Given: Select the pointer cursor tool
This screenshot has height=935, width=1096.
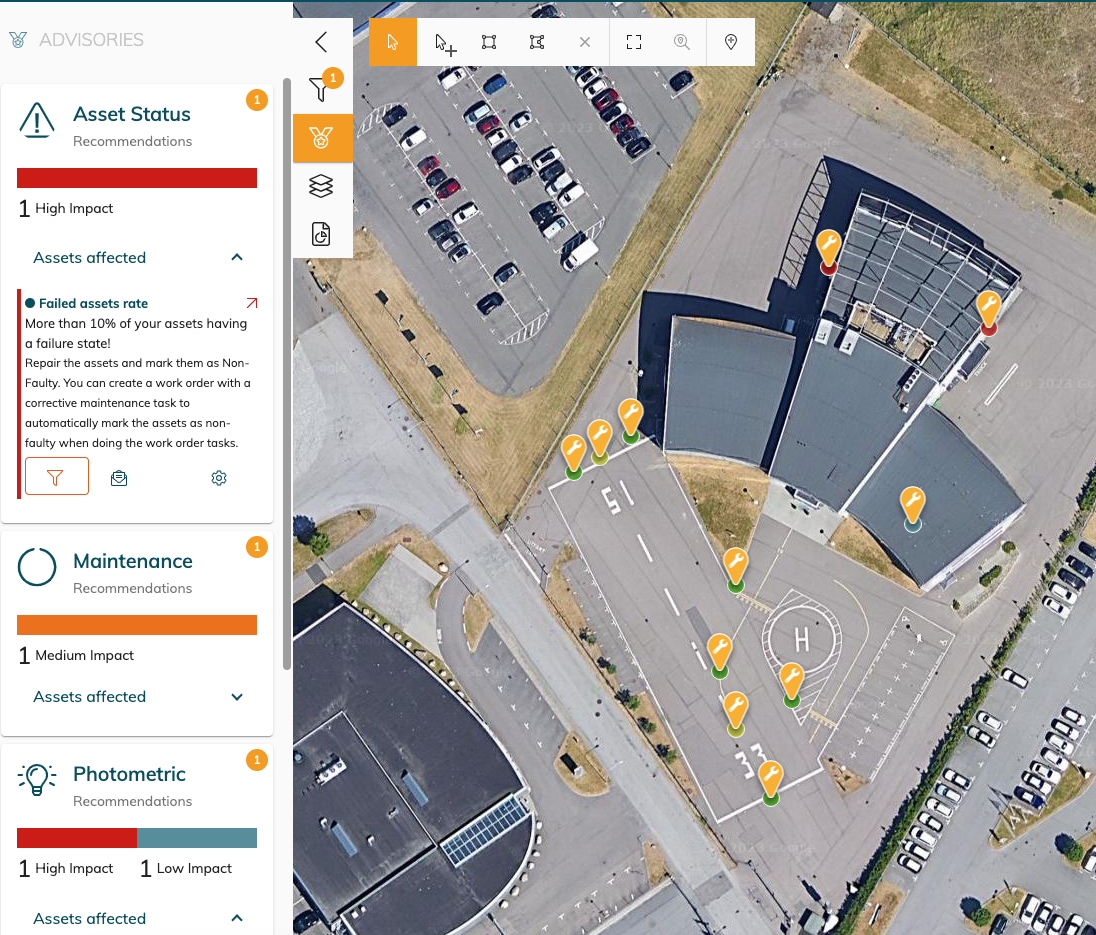Looking at the screenshot, I should [x=393, y=42].
